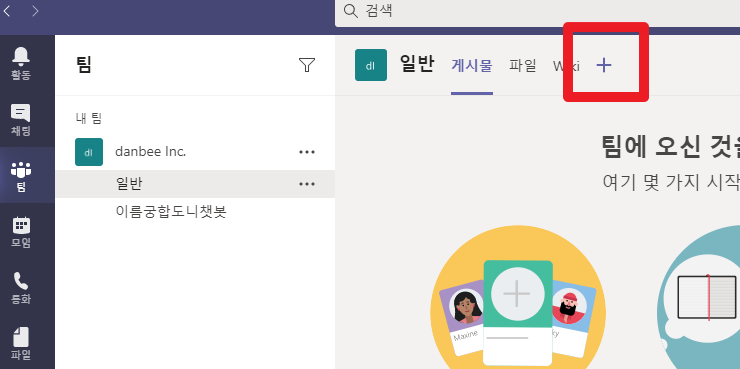
Task: Open more options for 일반 channel
Action: tap(307, 184)
